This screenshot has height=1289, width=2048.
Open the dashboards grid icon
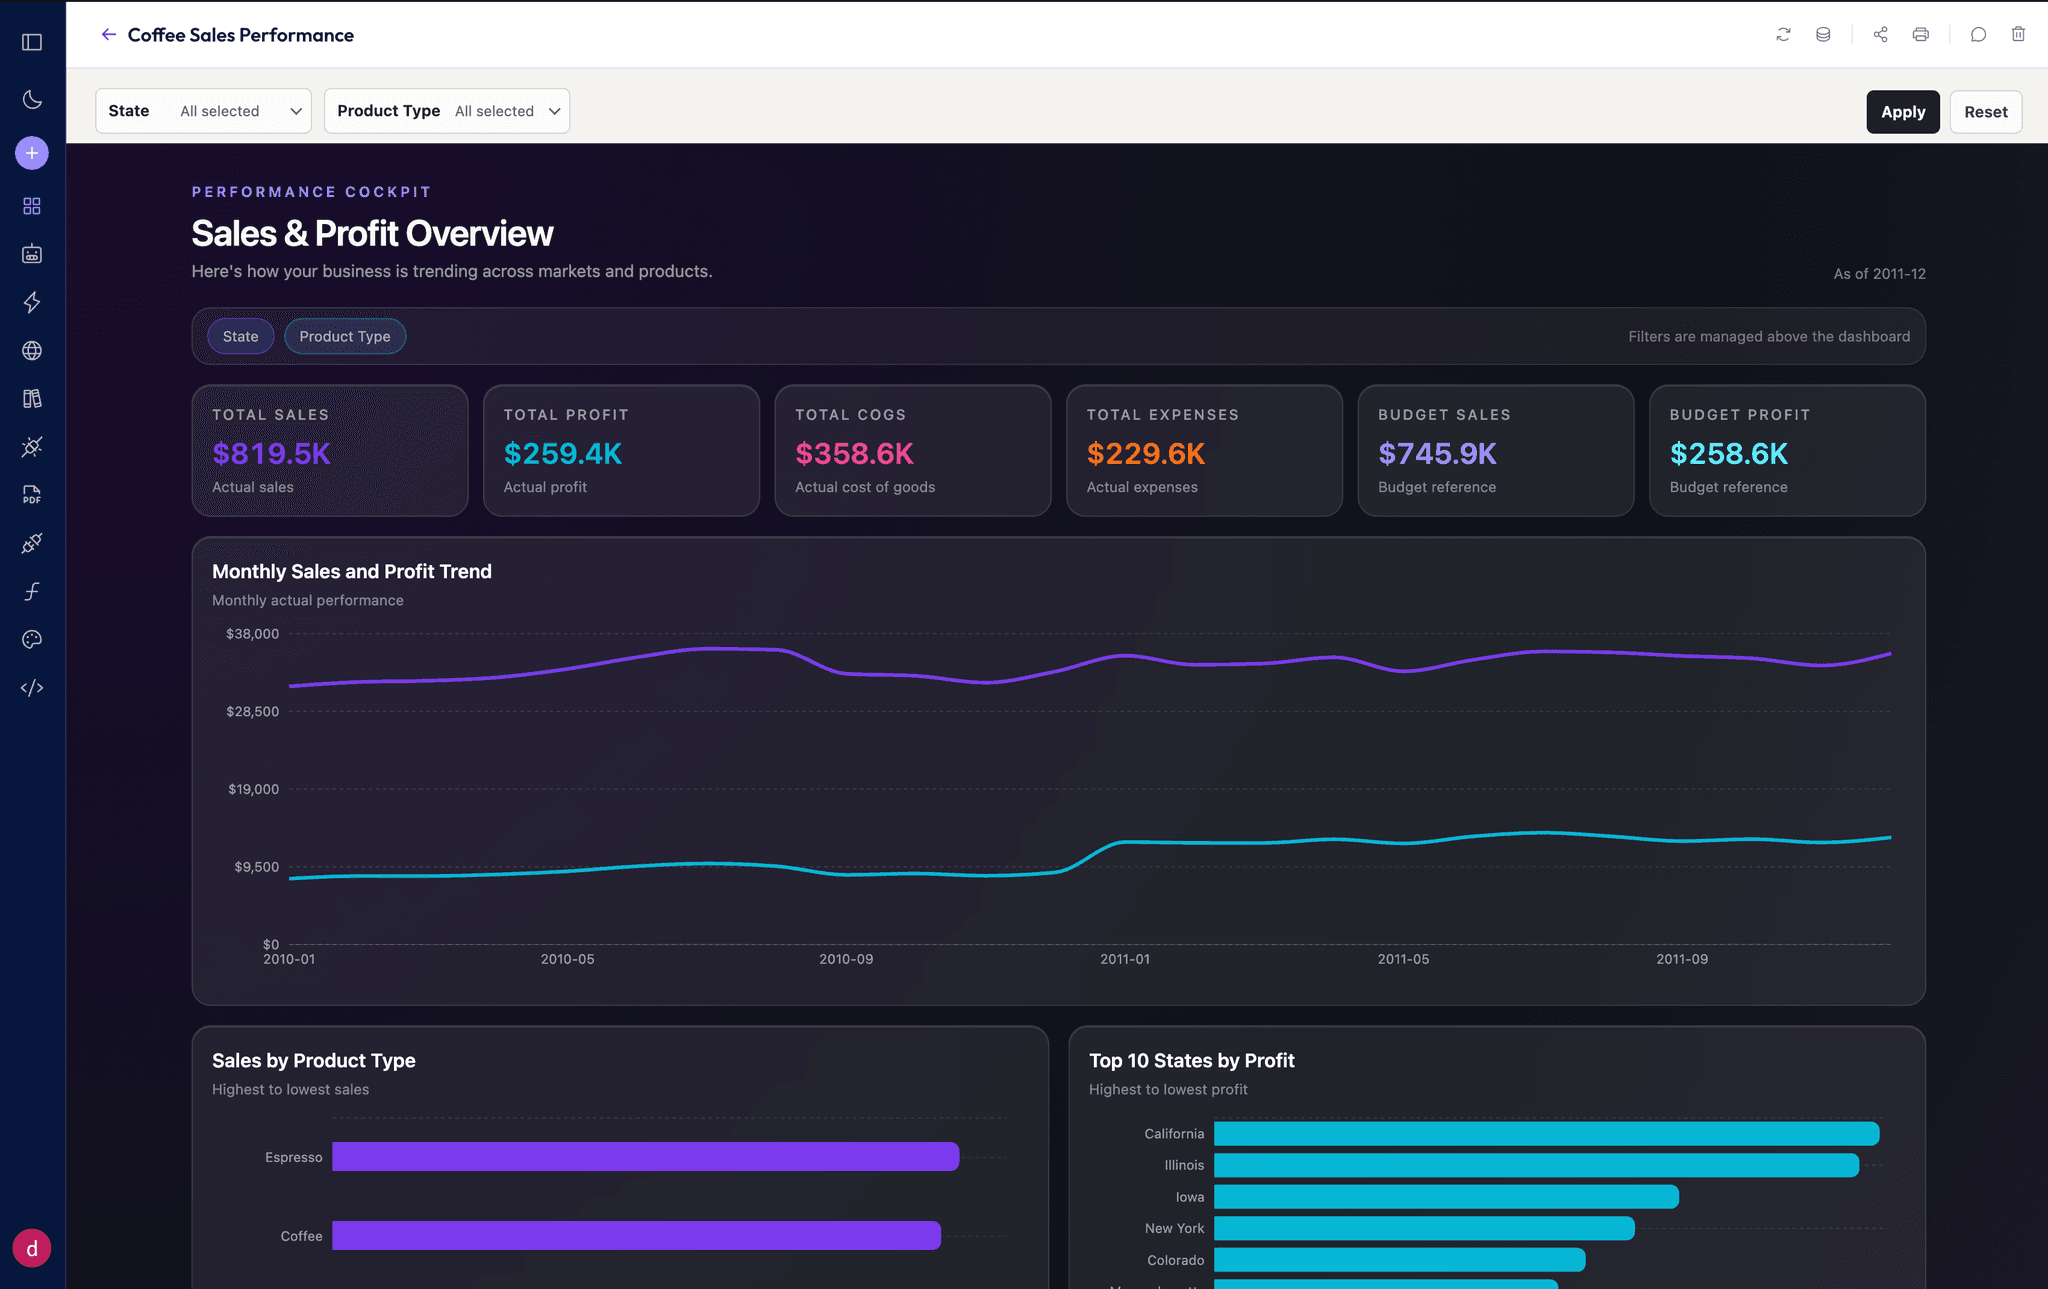32,206
